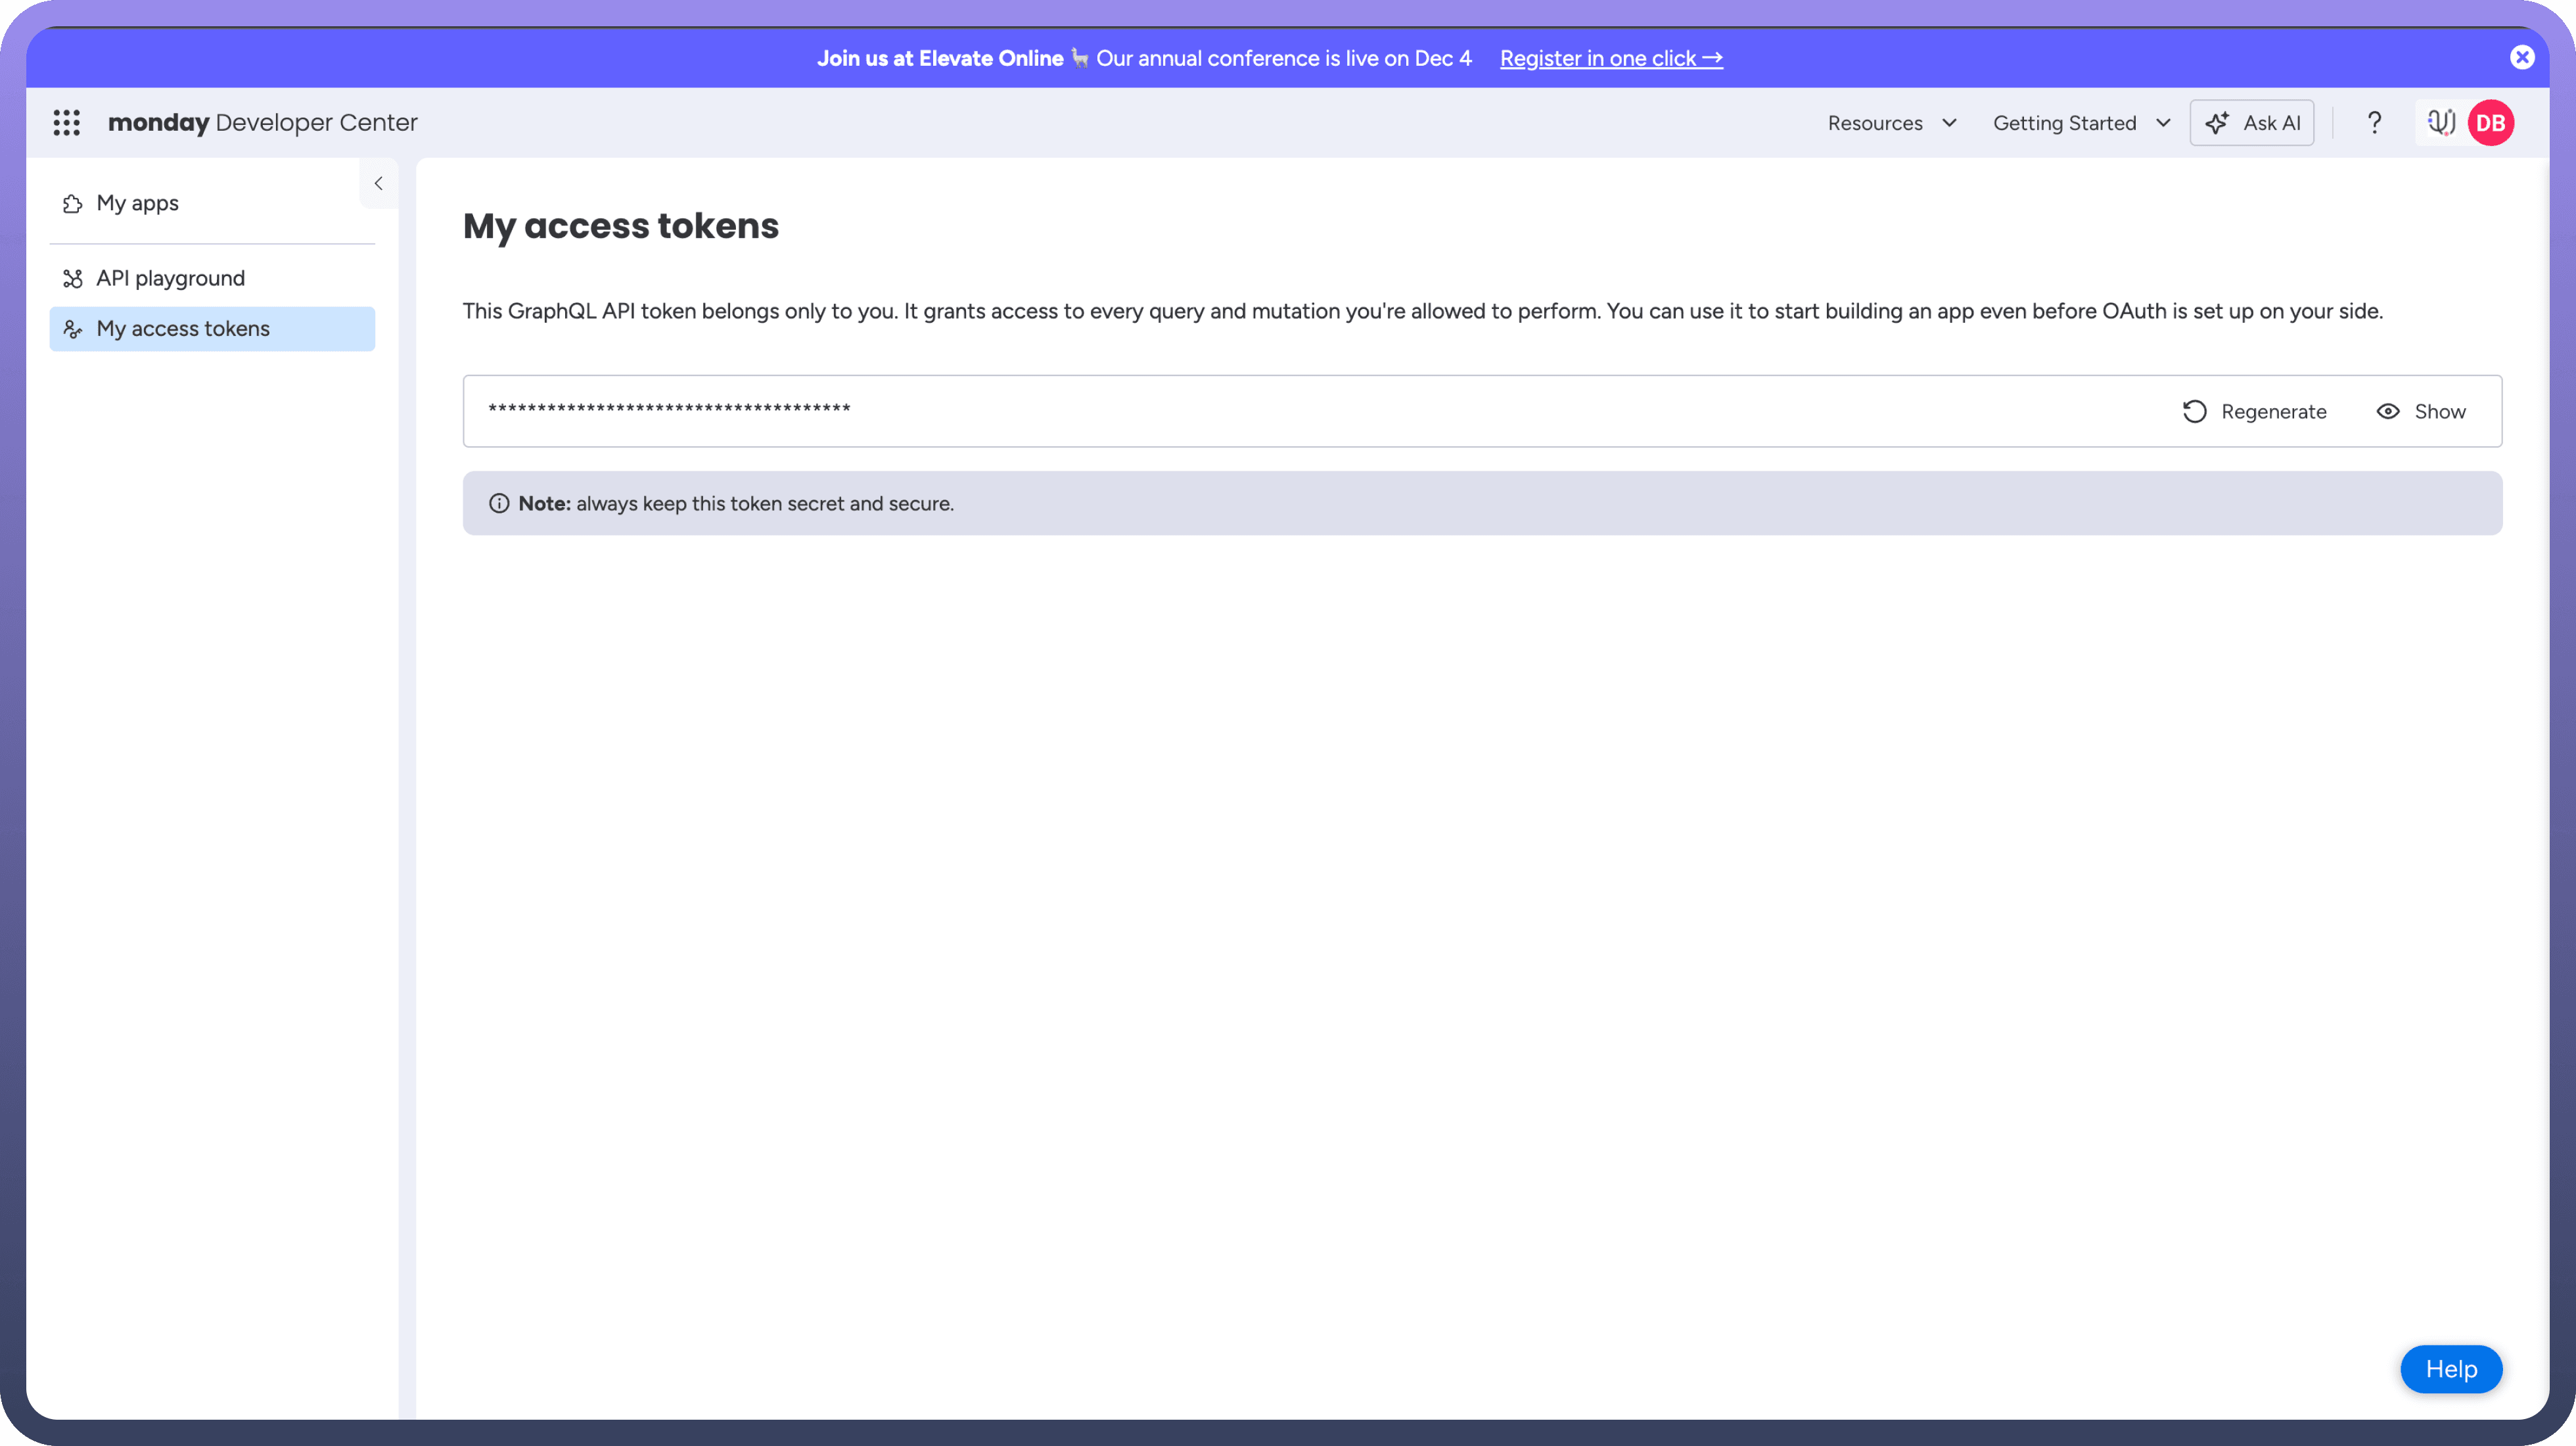
Task: Dismiss the Elevate Online banner
Action: [2522, 57]
